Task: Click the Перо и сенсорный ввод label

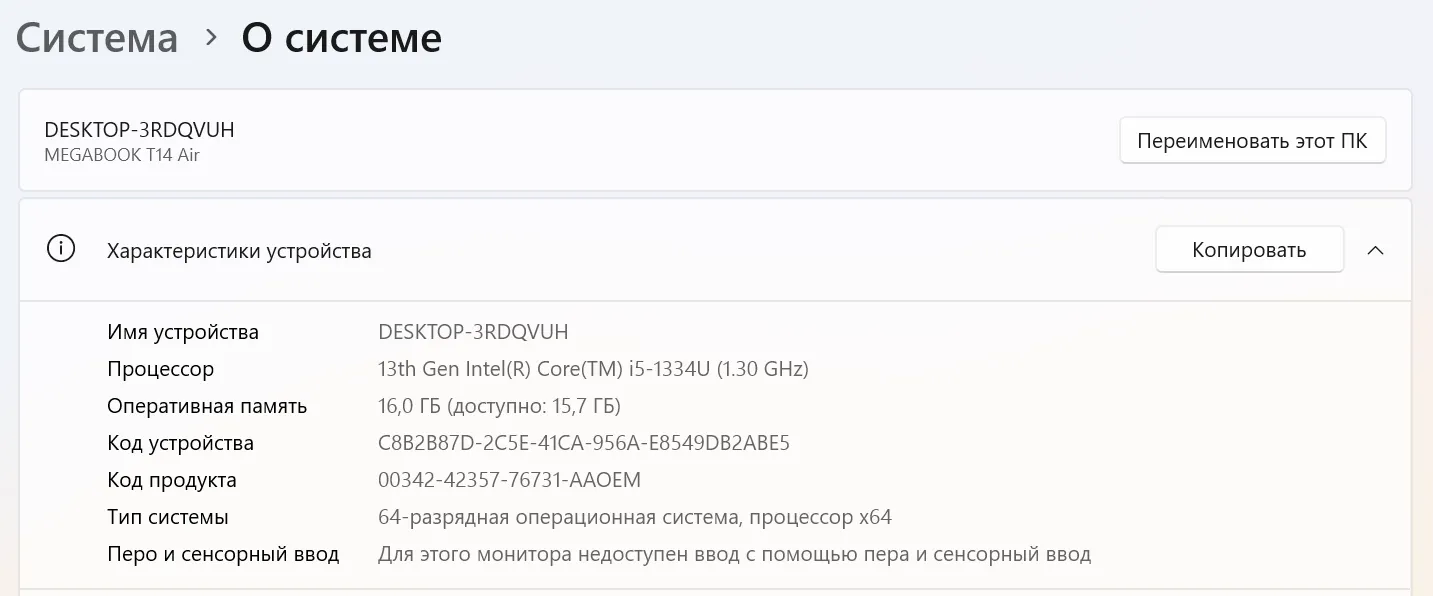Action: pos(223,554)
